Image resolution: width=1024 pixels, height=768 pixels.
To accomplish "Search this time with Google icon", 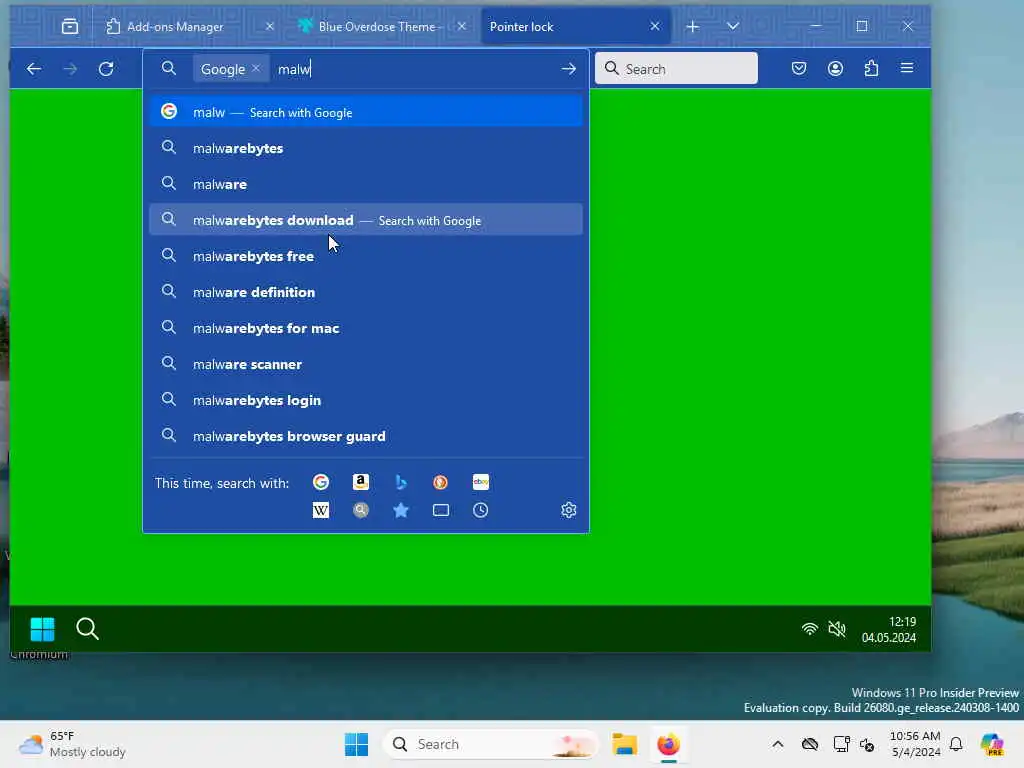I will (321, 482).
